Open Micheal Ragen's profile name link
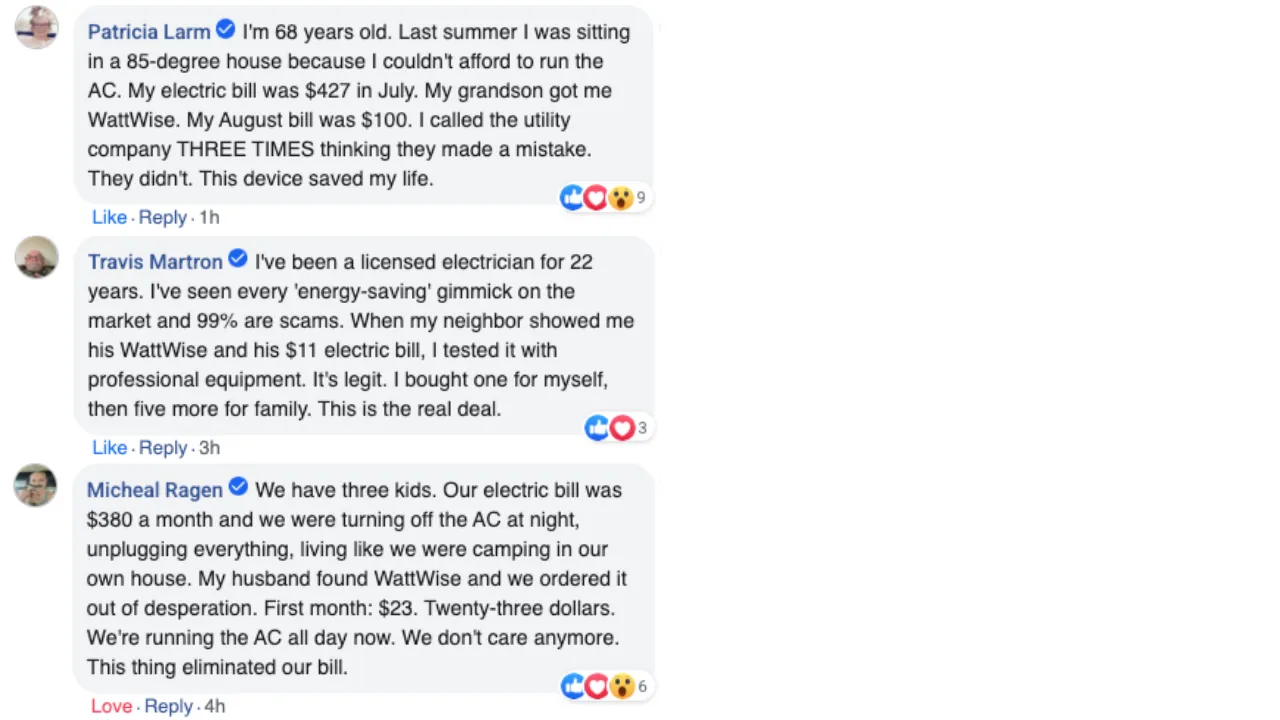Screen dimensions: 1280x720 [x=154, y=490]
